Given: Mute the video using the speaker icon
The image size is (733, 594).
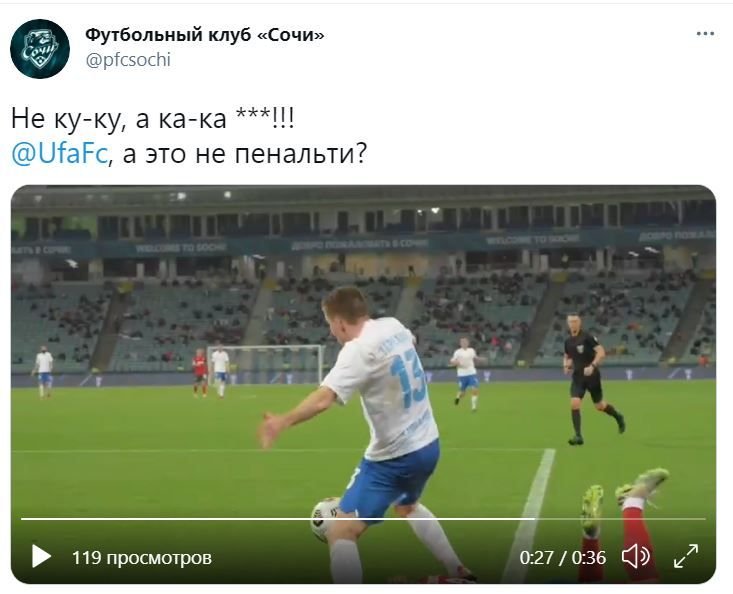Looking at the screenshot, I should [635, 556].
